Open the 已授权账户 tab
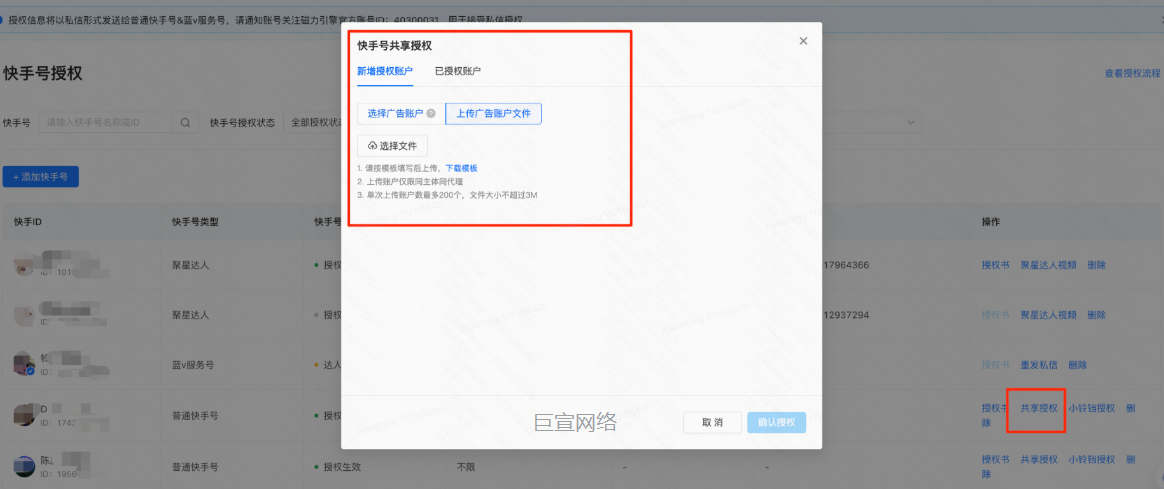 pyautogui.click(x=458, y=71)
